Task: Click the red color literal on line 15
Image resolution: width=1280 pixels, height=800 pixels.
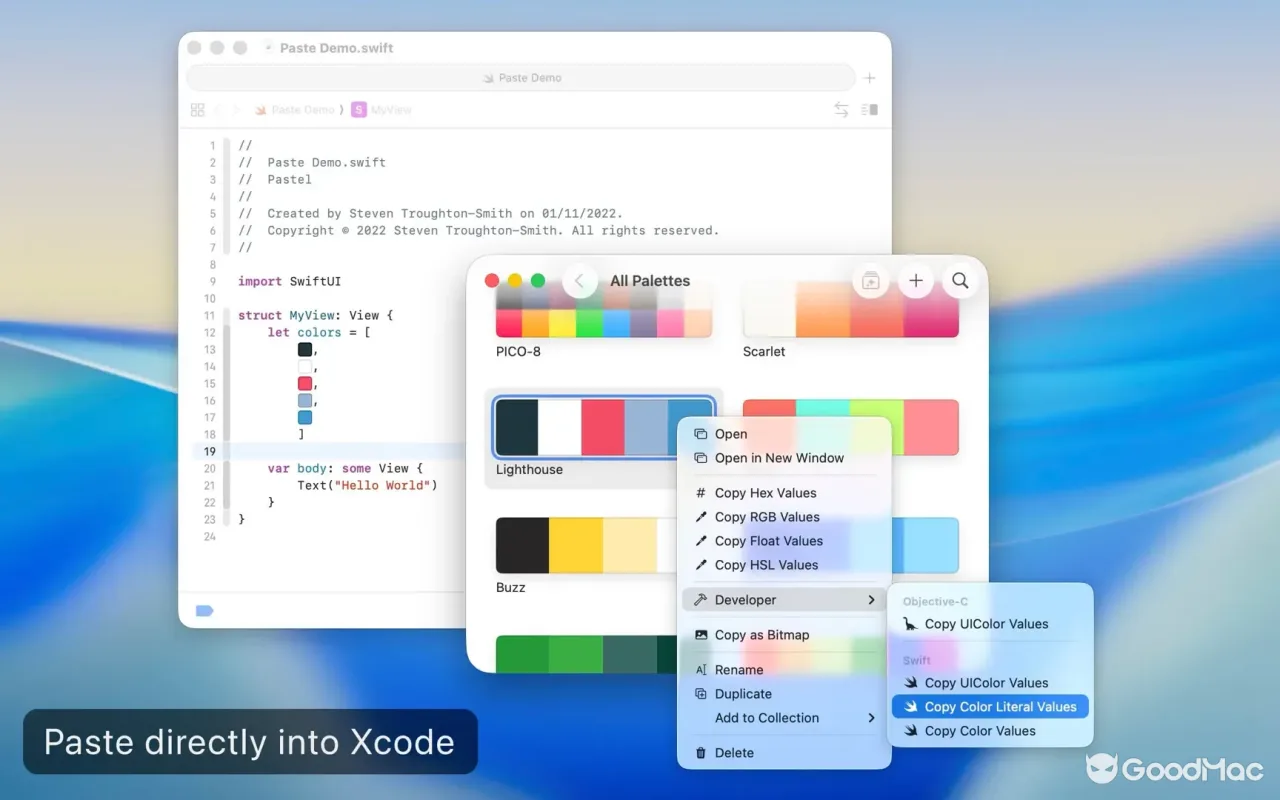Action: pos(305,384)
